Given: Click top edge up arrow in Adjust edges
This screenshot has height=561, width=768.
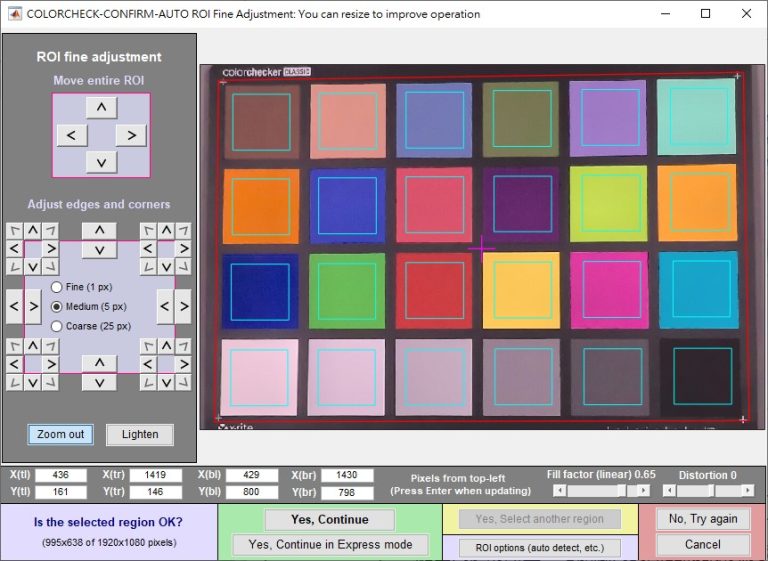Looking at the screenshot, I should point(99,230).
